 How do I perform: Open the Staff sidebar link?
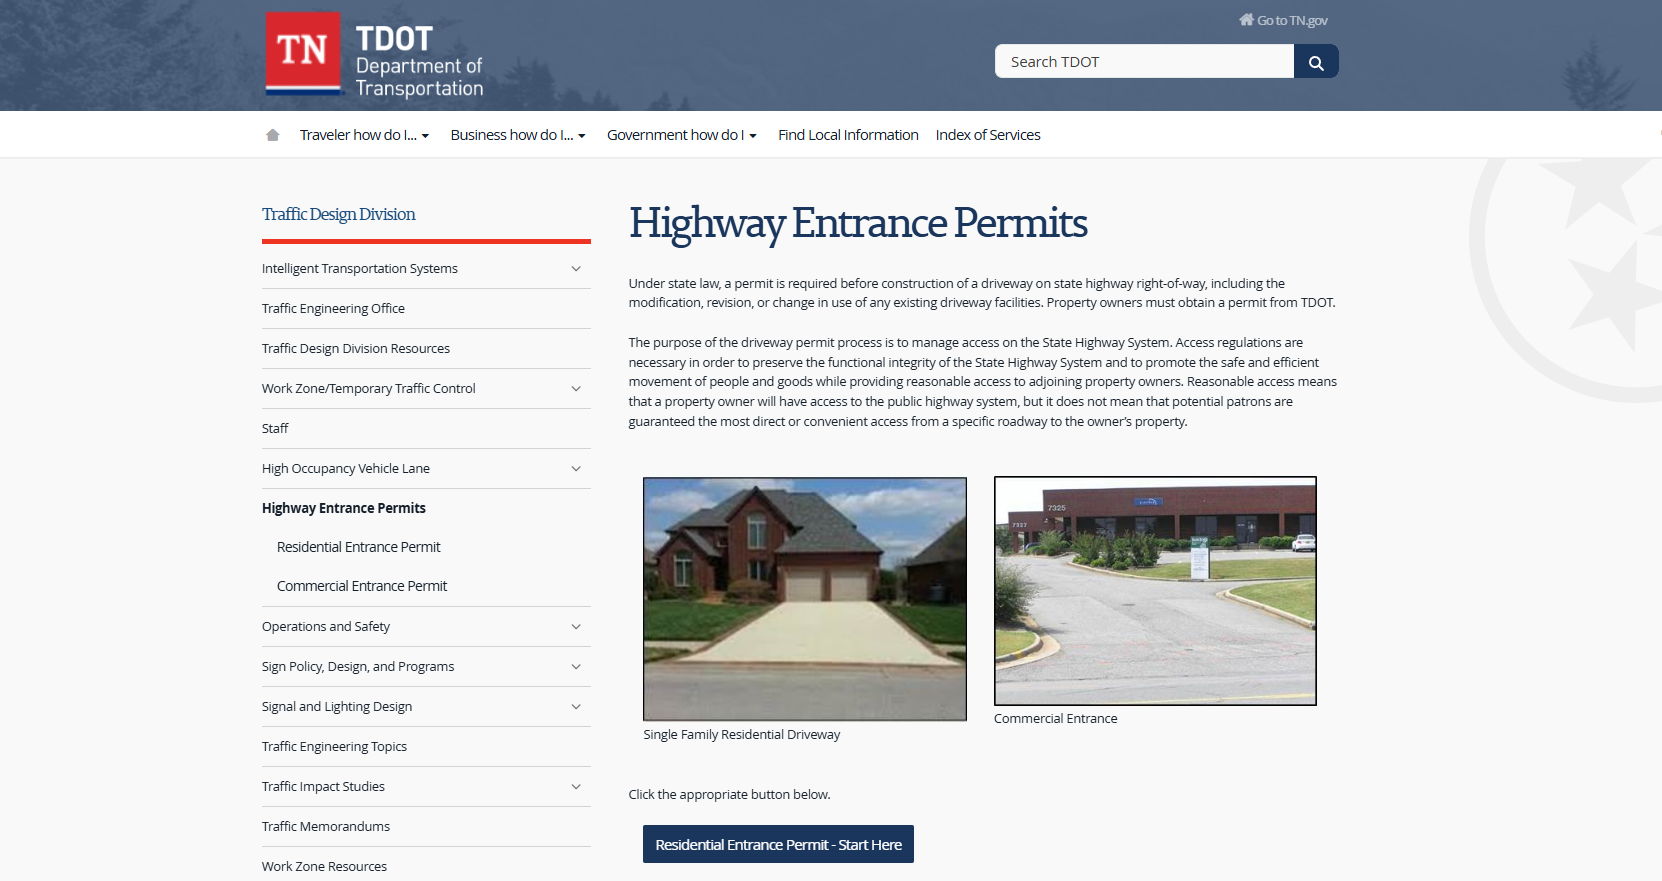tap(275, 429)
